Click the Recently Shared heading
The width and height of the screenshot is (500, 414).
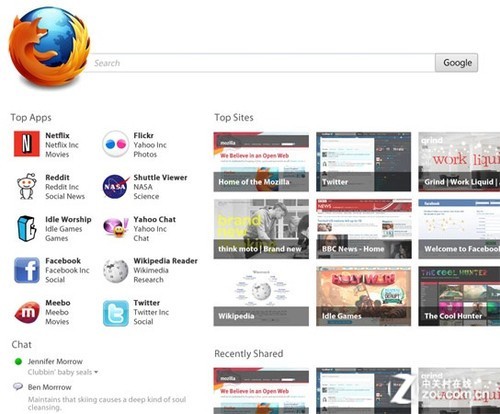coord(249,353)
